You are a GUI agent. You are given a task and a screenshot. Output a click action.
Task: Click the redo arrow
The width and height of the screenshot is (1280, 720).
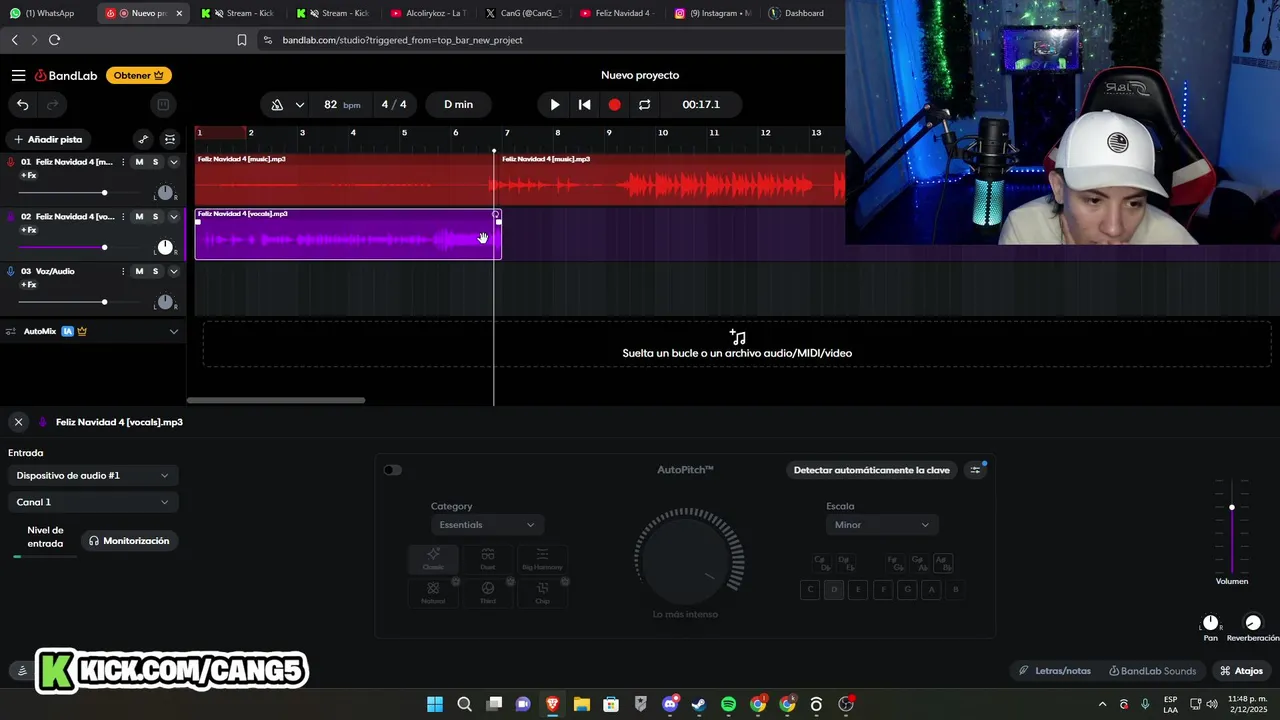tap(53, 104)
